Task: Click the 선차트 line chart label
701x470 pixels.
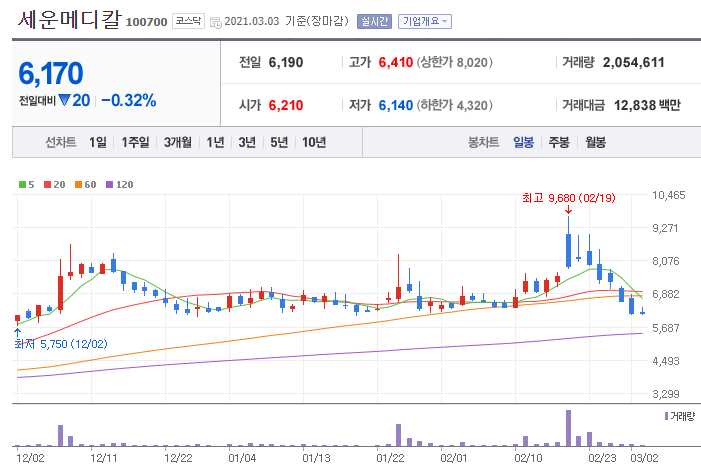Action: [61, 142]
